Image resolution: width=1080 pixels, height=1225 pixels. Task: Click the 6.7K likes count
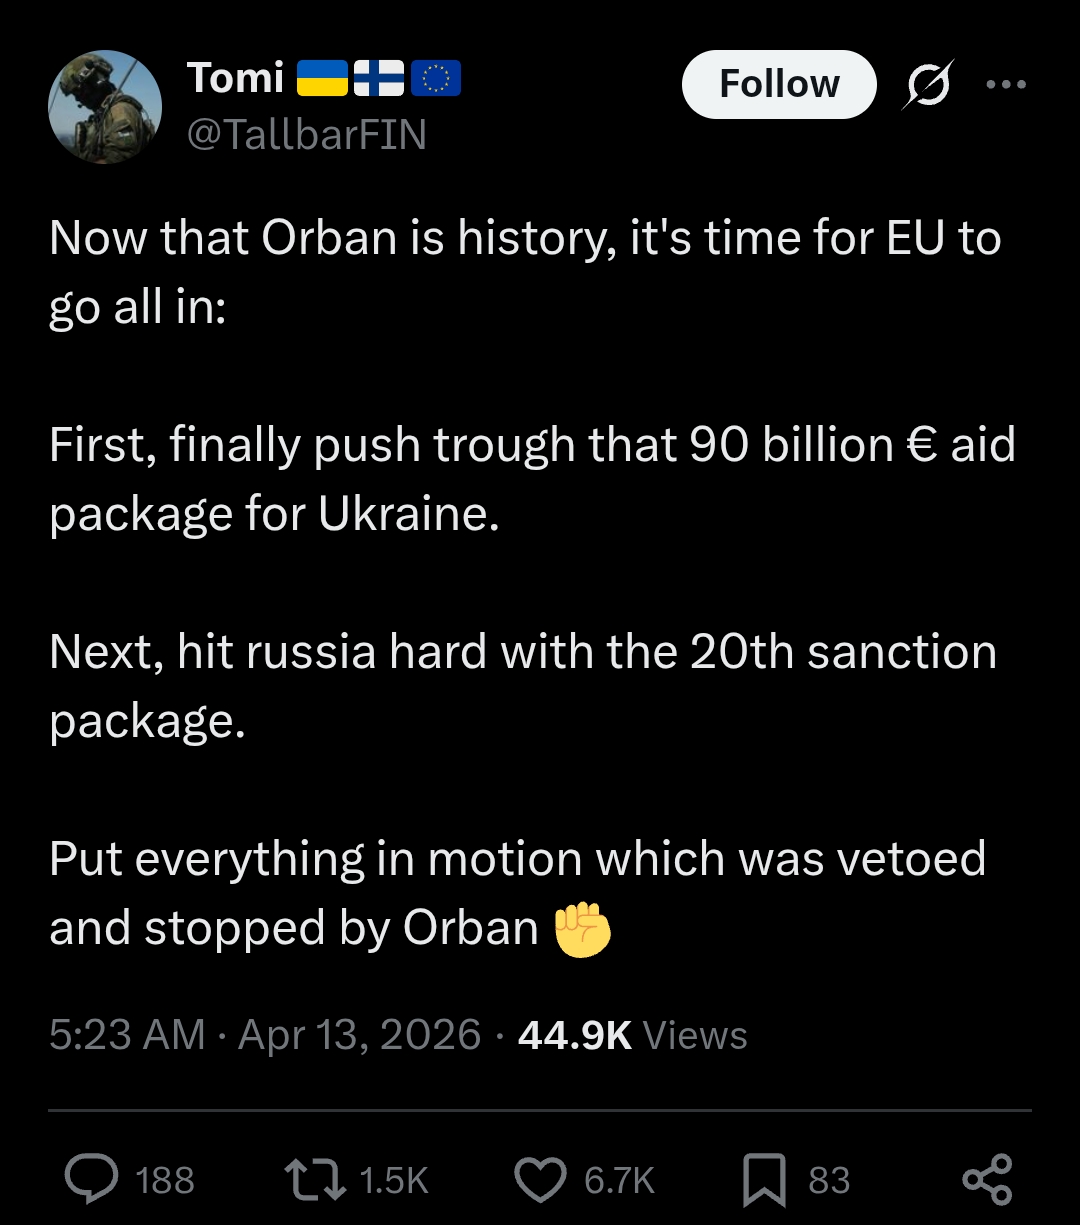[x=619, y=1181]
